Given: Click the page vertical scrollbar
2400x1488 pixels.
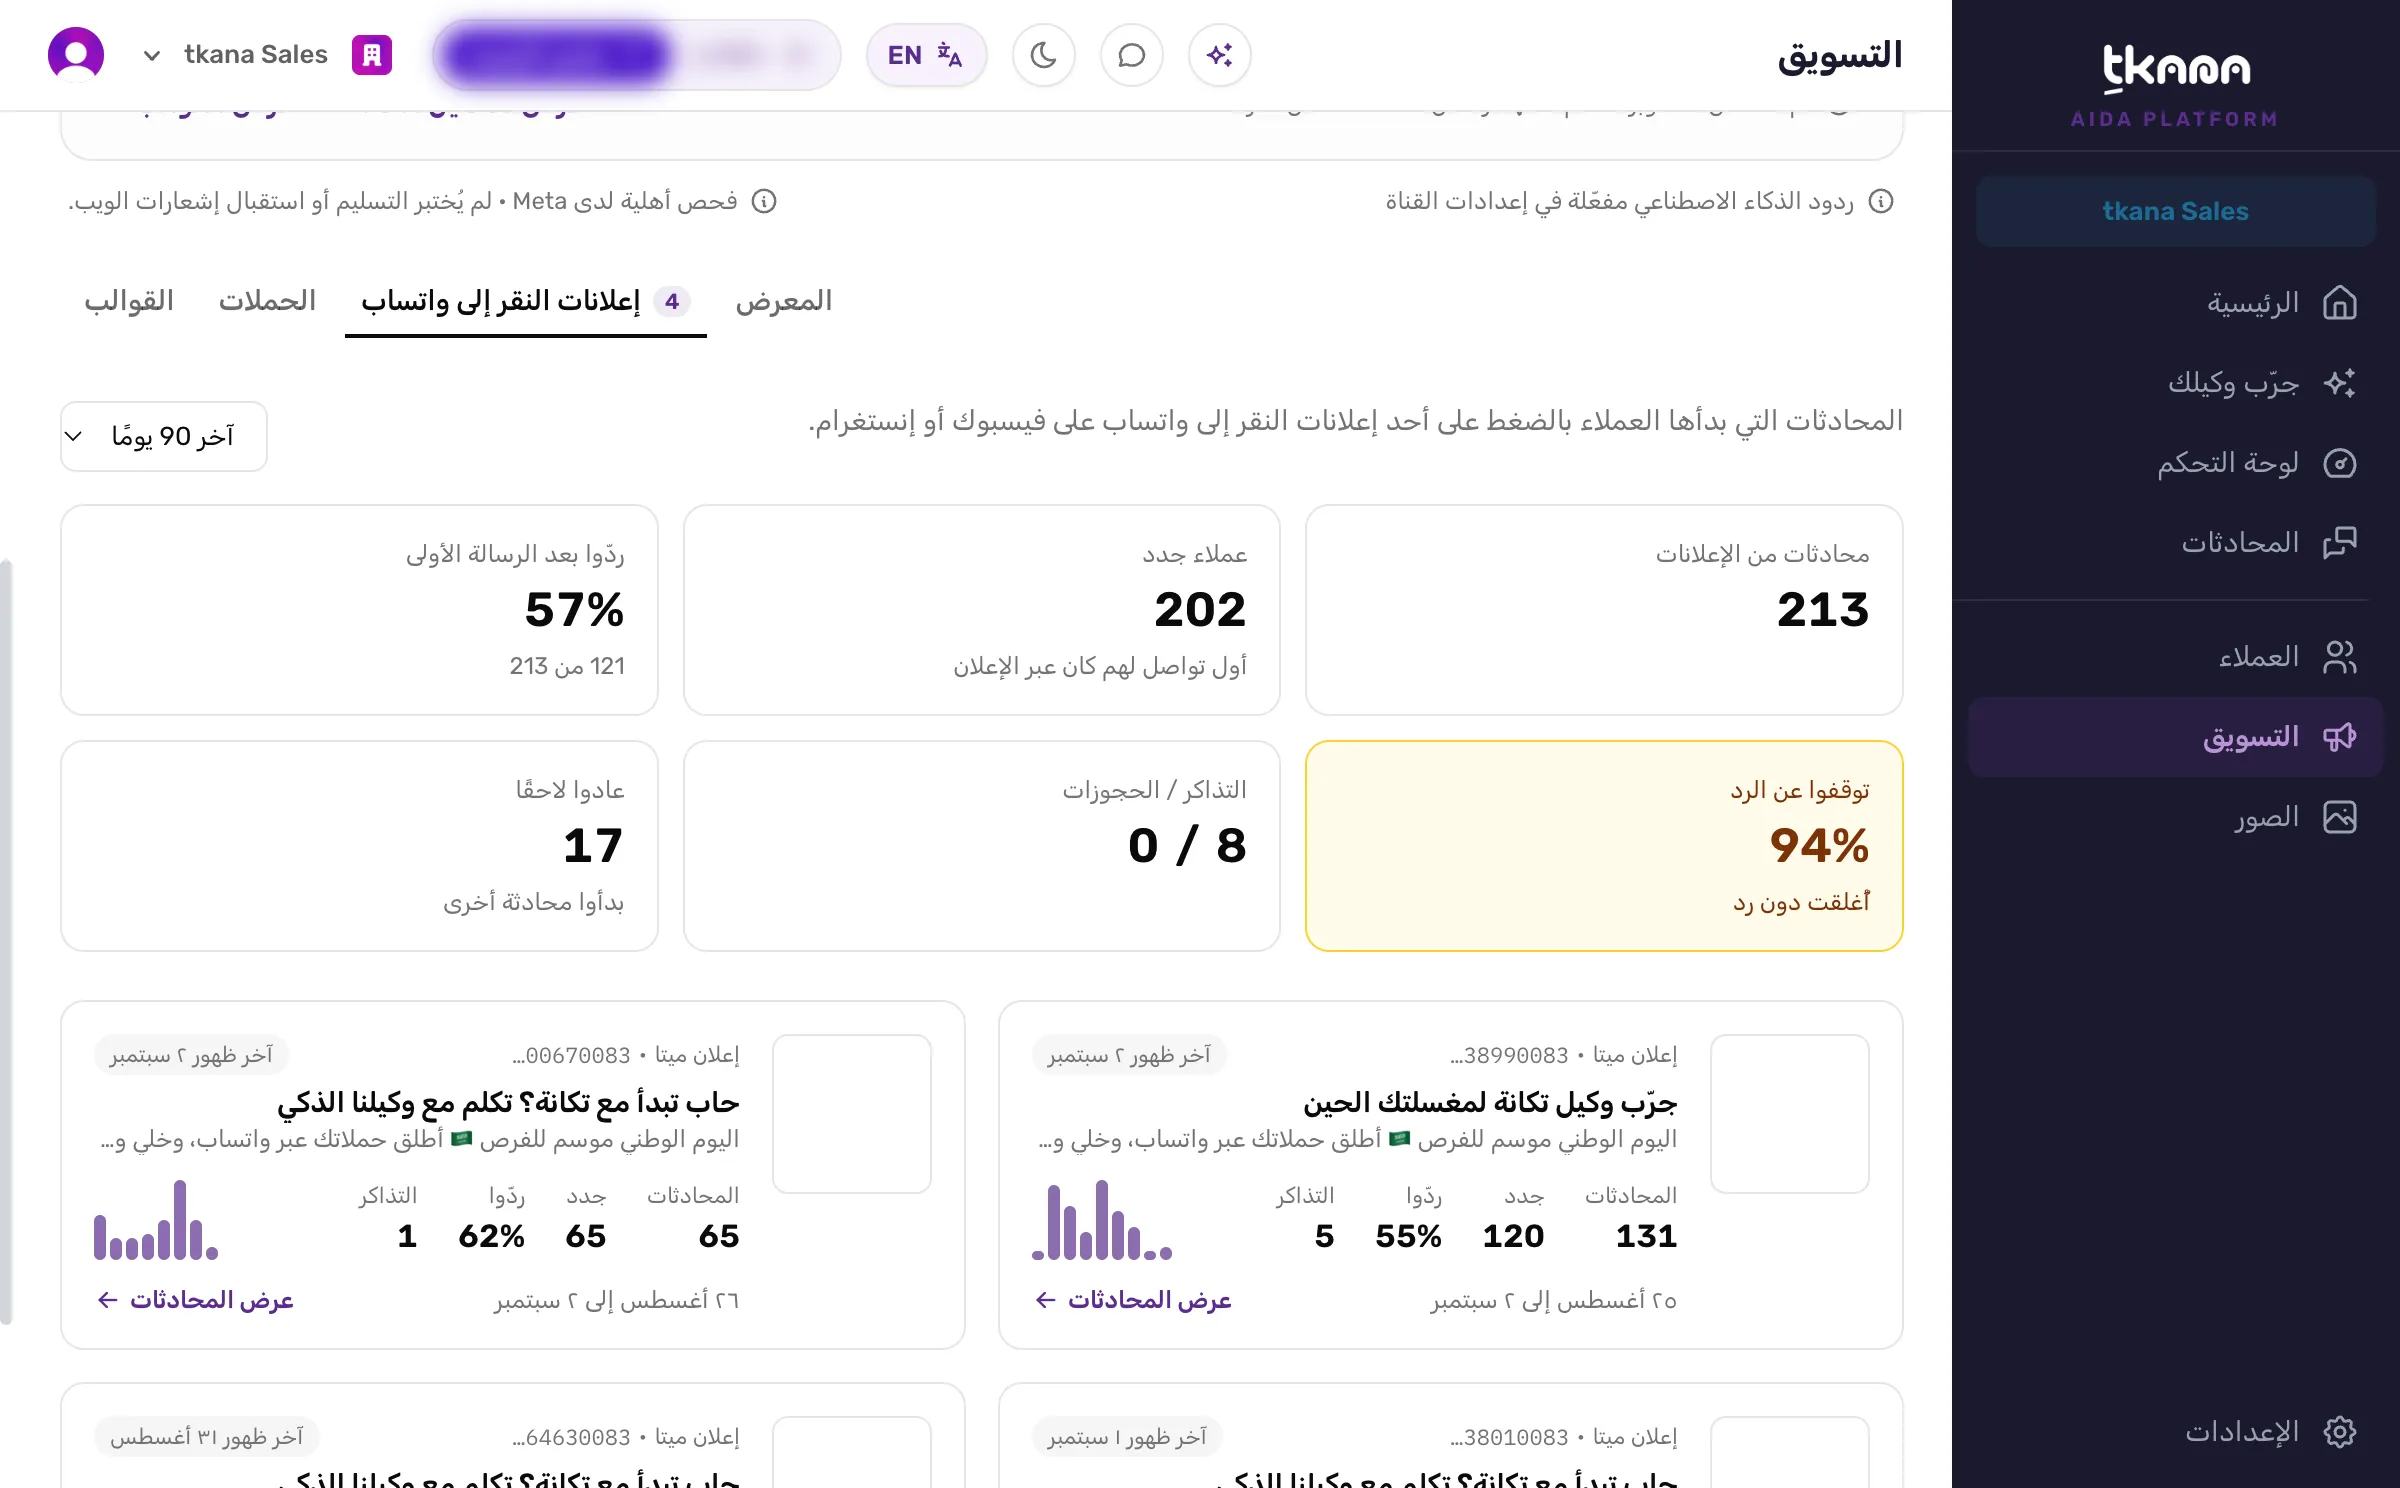Looking at the screenshot, I should [x=6, y=940].
